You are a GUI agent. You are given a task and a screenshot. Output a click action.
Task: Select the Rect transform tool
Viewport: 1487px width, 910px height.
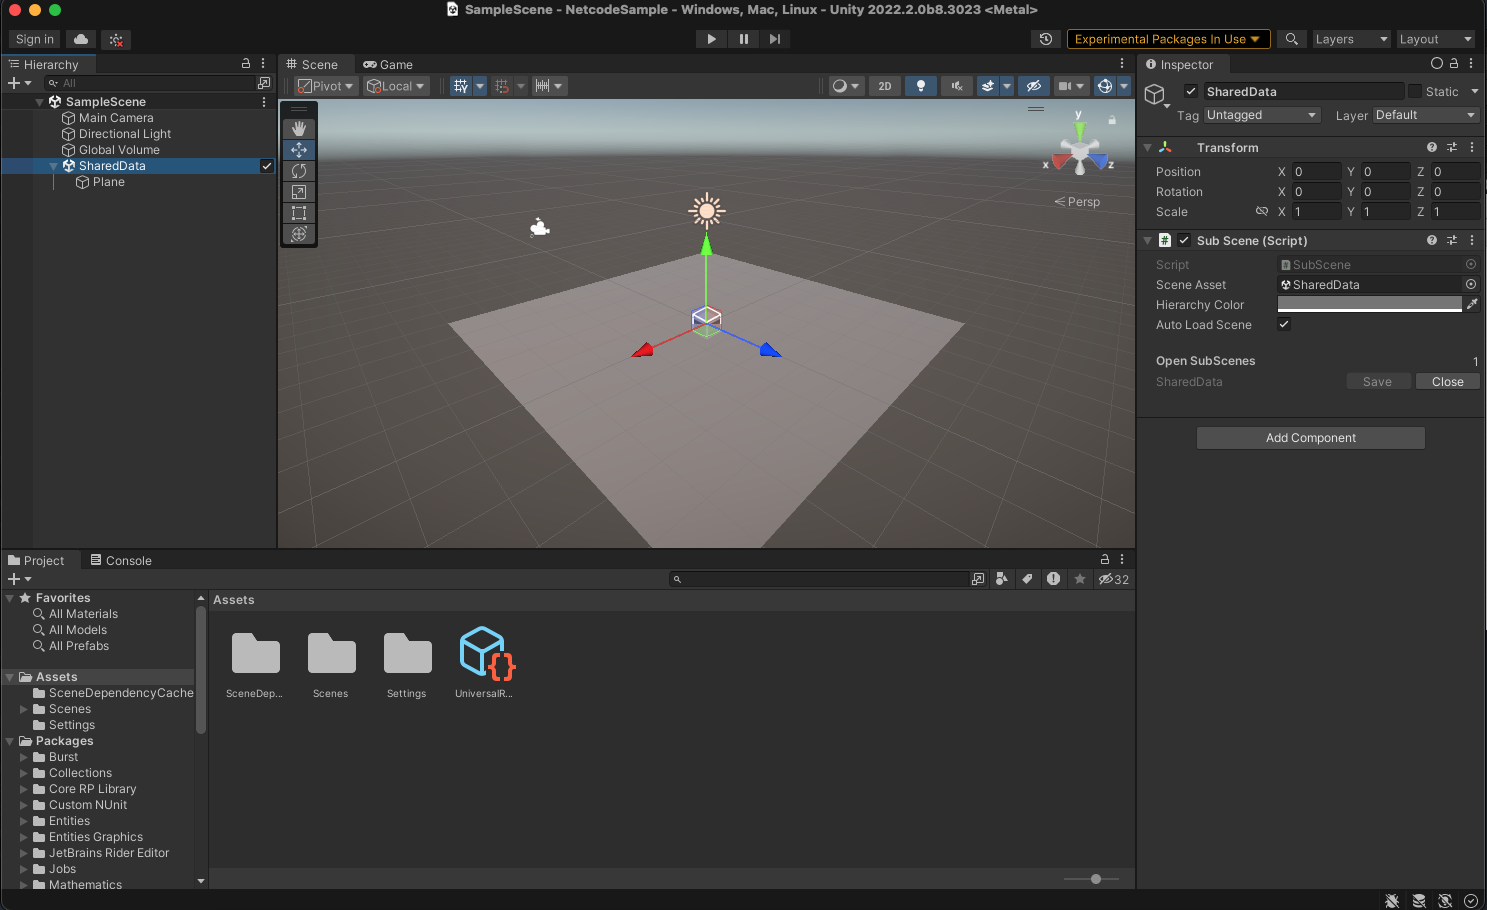[x=298, y=213]
